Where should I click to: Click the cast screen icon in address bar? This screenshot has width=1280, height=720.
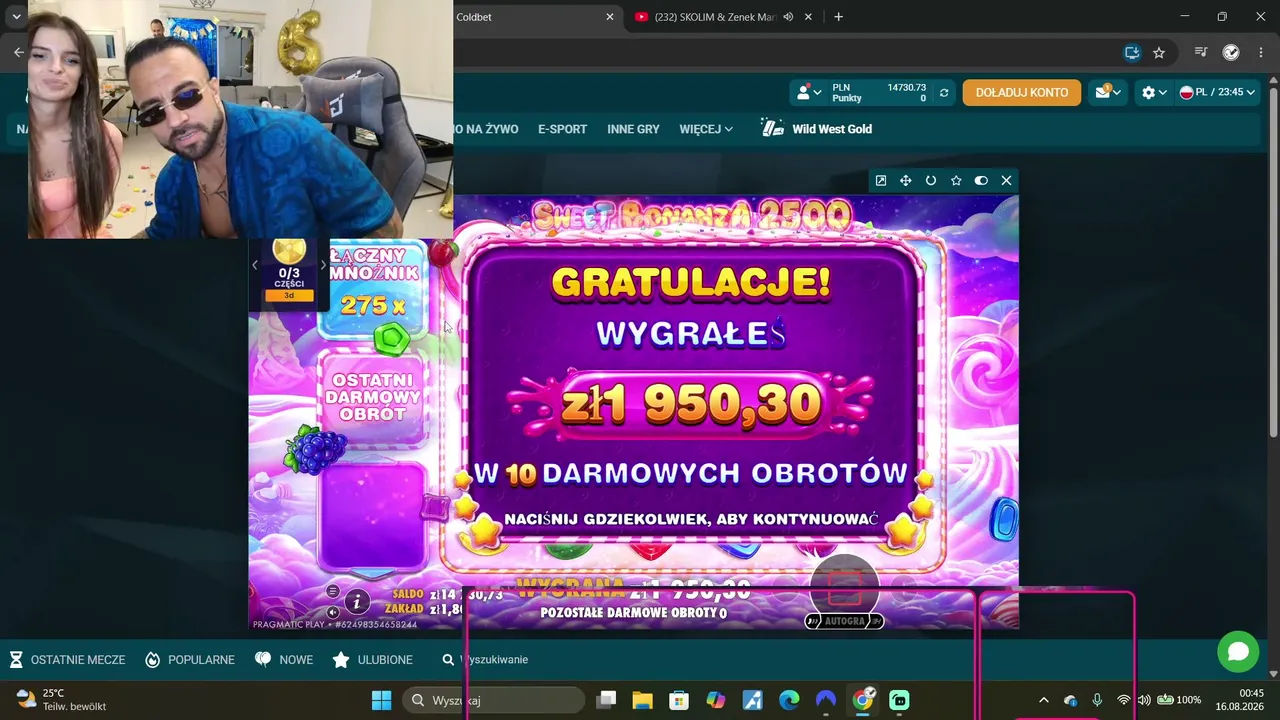pos(1132,53)
